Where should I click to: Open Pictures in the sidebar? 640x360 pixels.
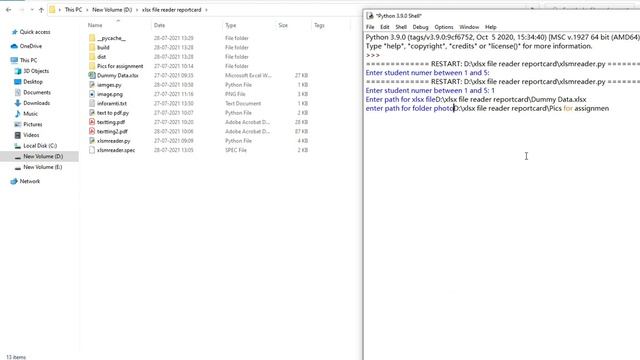29,124
